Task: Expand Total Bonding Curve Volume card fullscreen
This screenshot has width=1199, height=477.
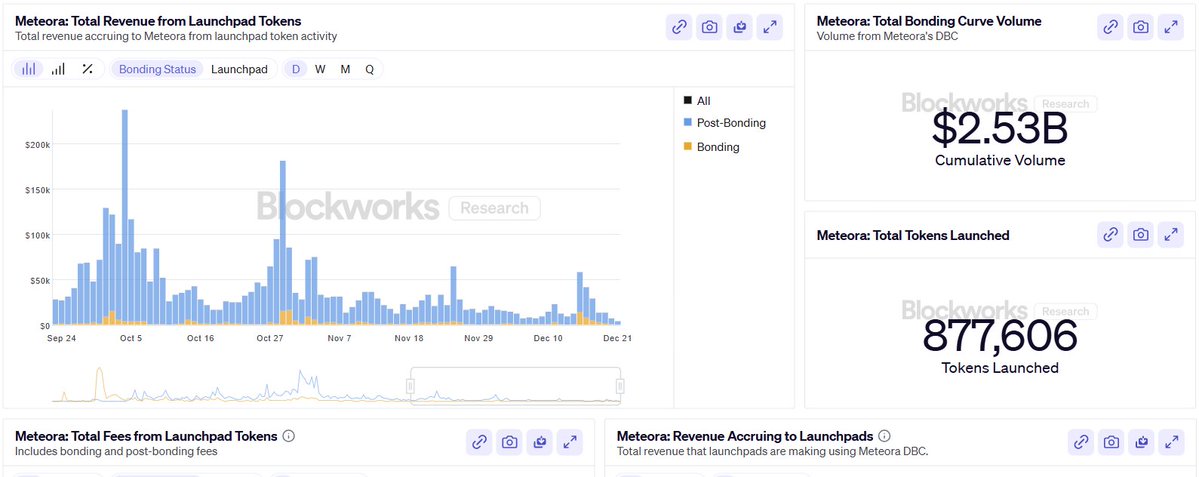Action: point(1171,28)
